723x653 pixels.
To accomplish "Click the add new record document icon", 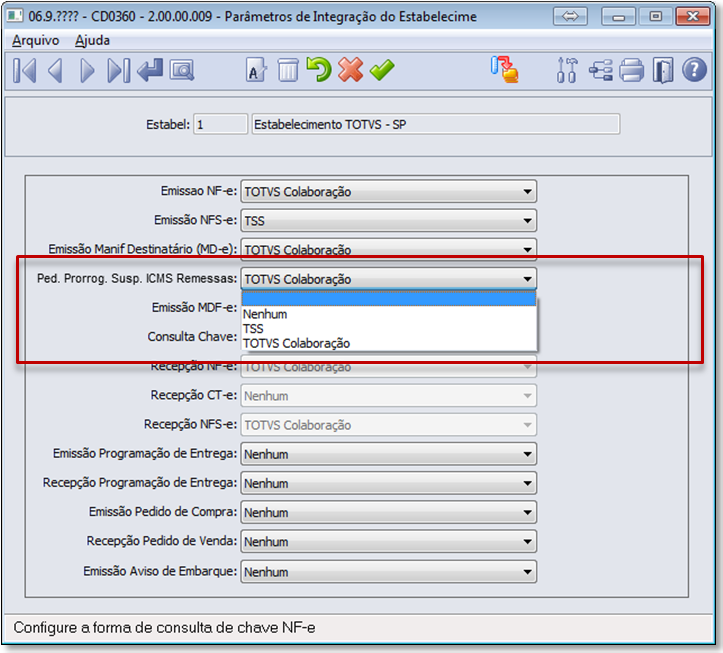I will coord(256,70).
